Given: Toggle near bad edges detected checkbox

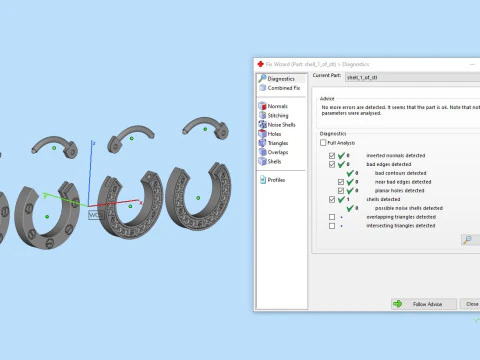Looking at the screenshot, I should pyautogui.click(x=341, y=182).
